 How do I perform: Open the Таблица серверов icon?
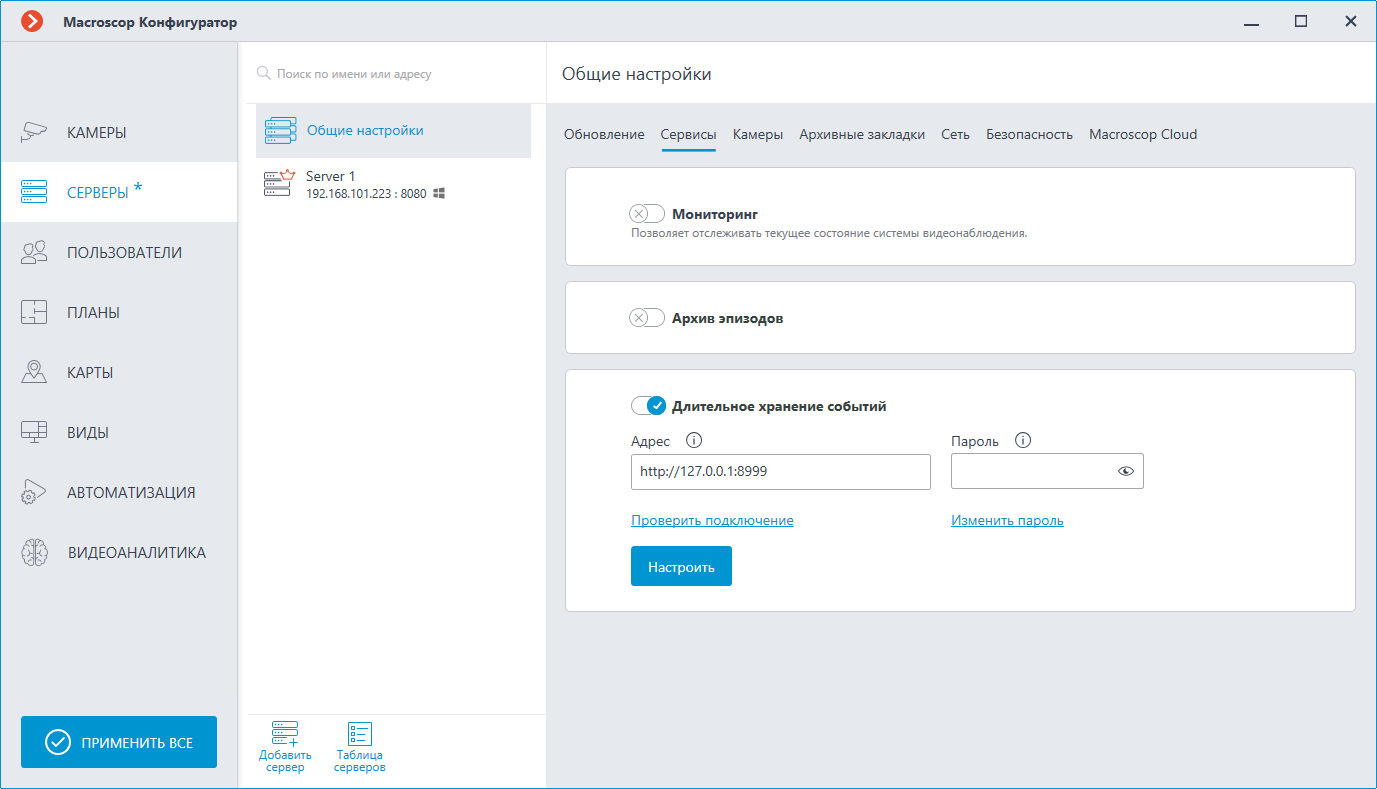[x=360, y=734]
